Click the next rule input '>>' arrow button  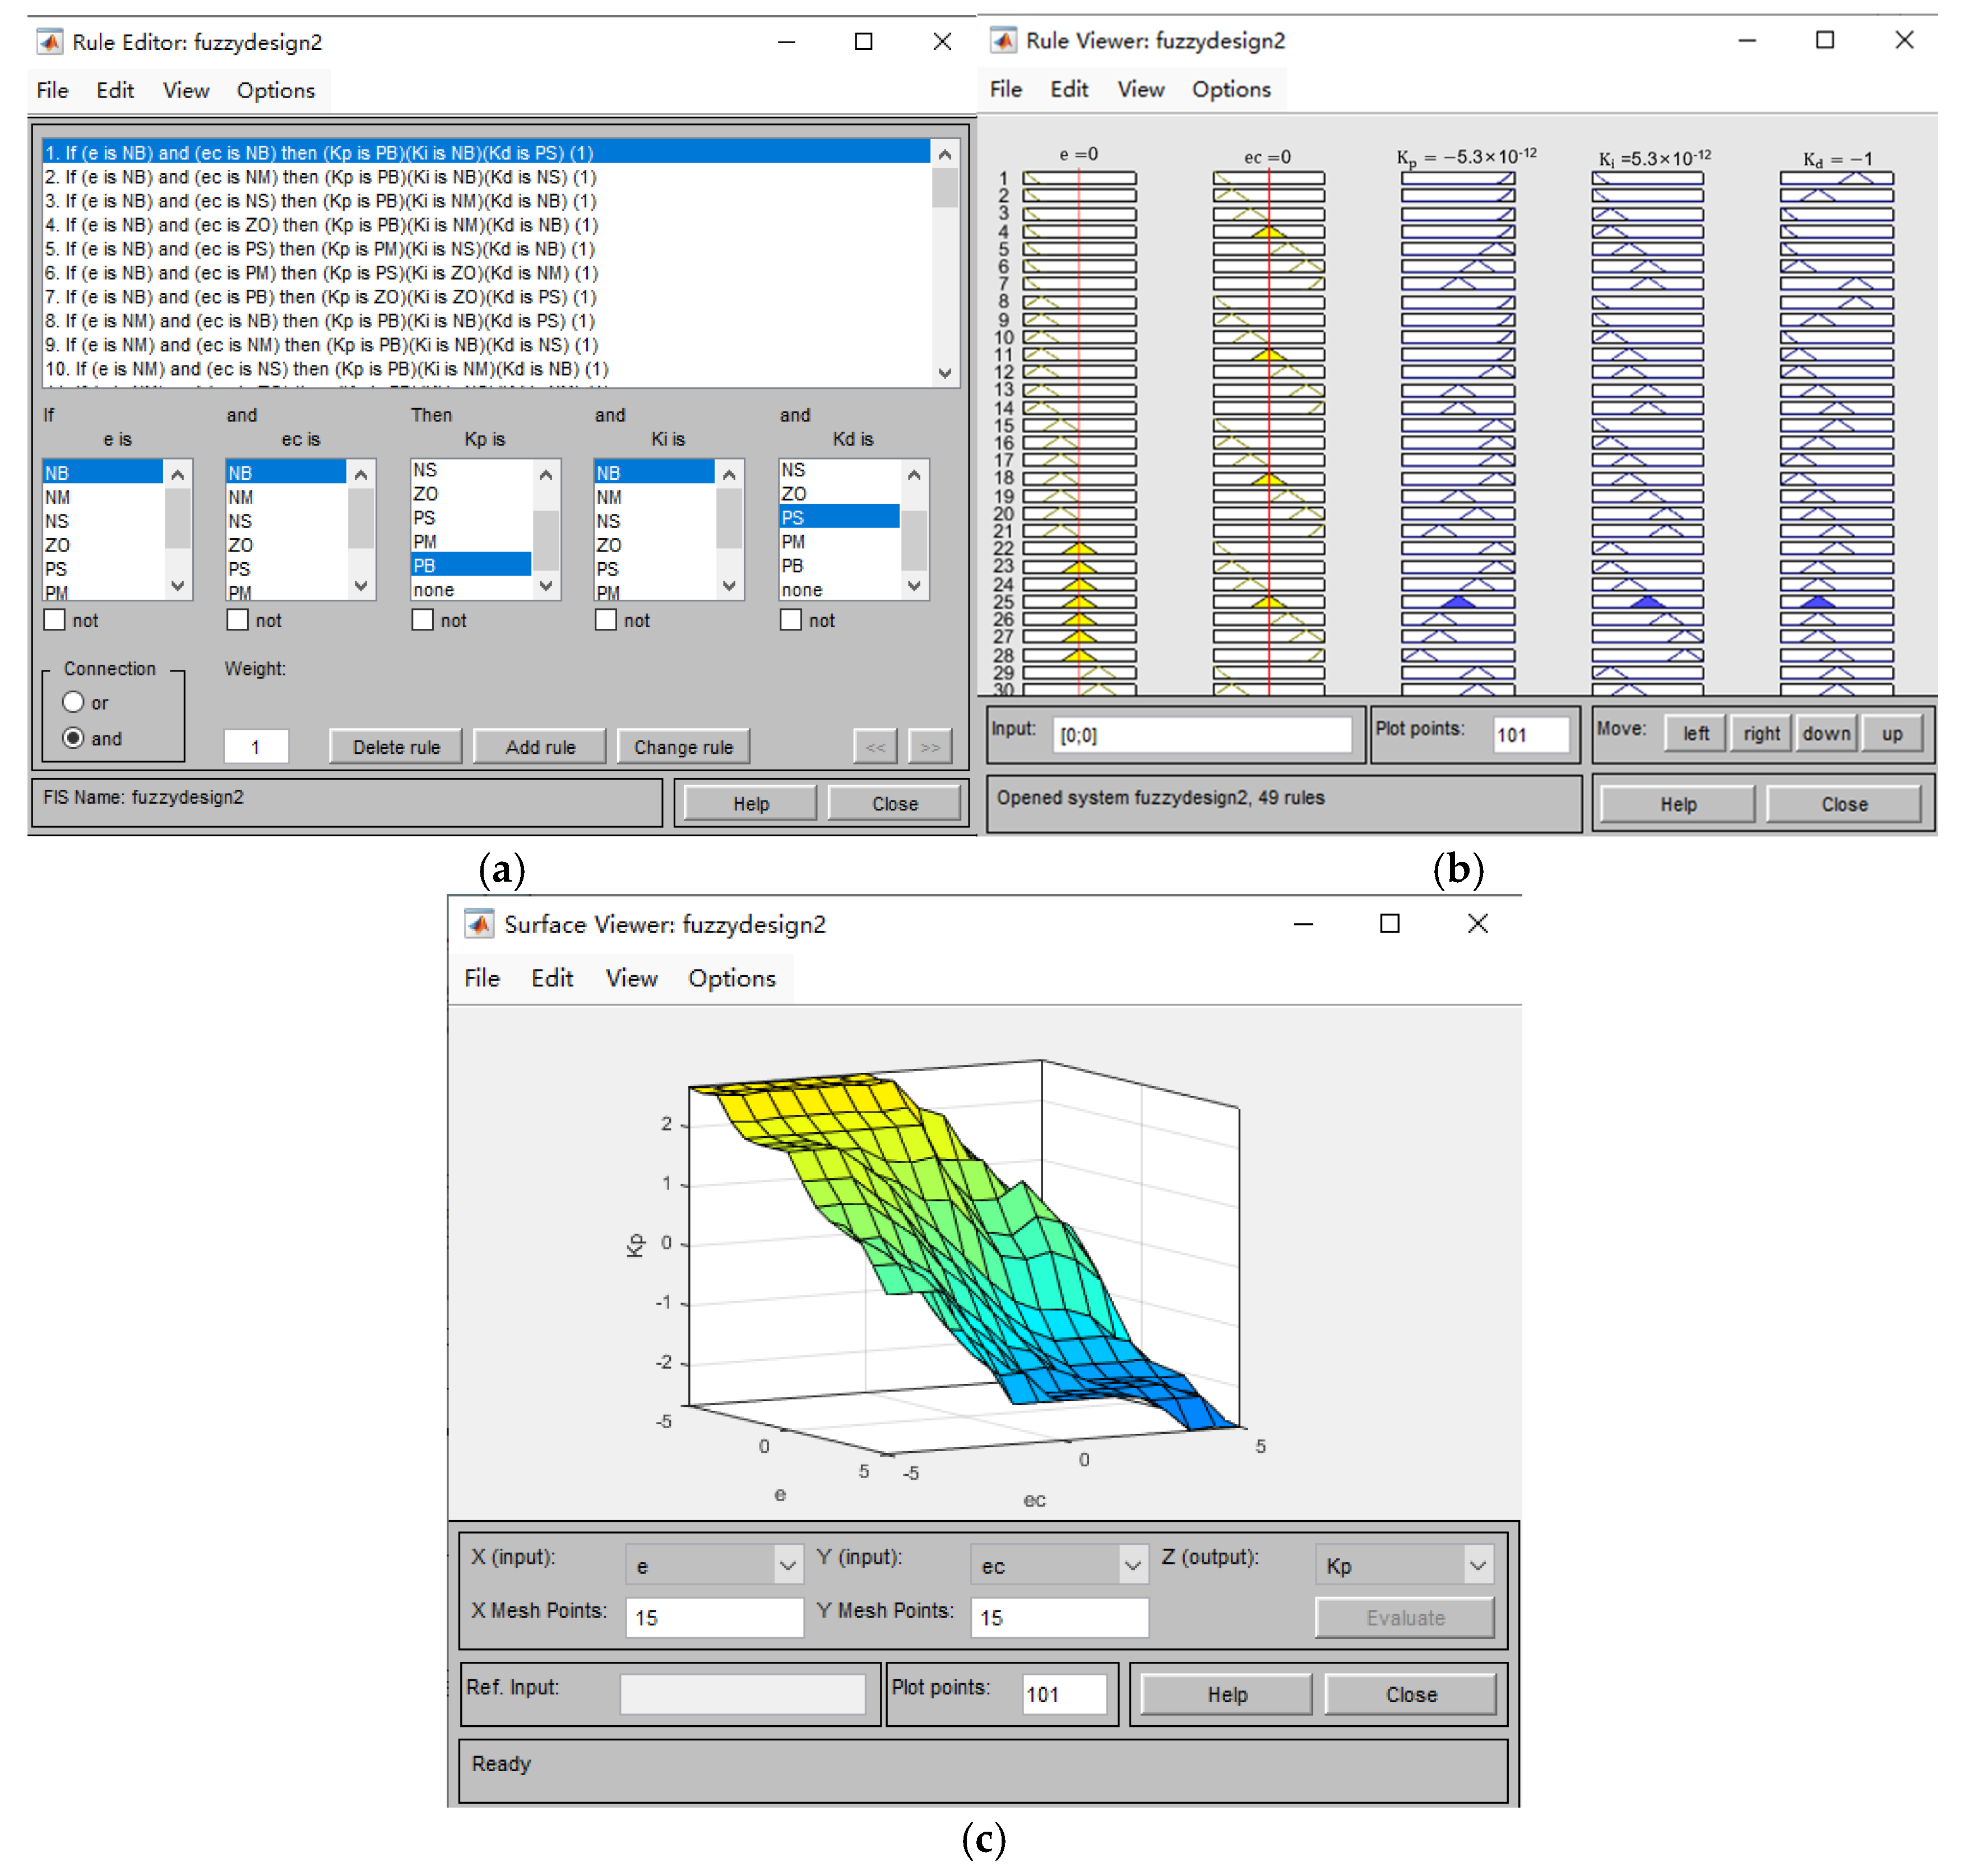coord(930,747)
